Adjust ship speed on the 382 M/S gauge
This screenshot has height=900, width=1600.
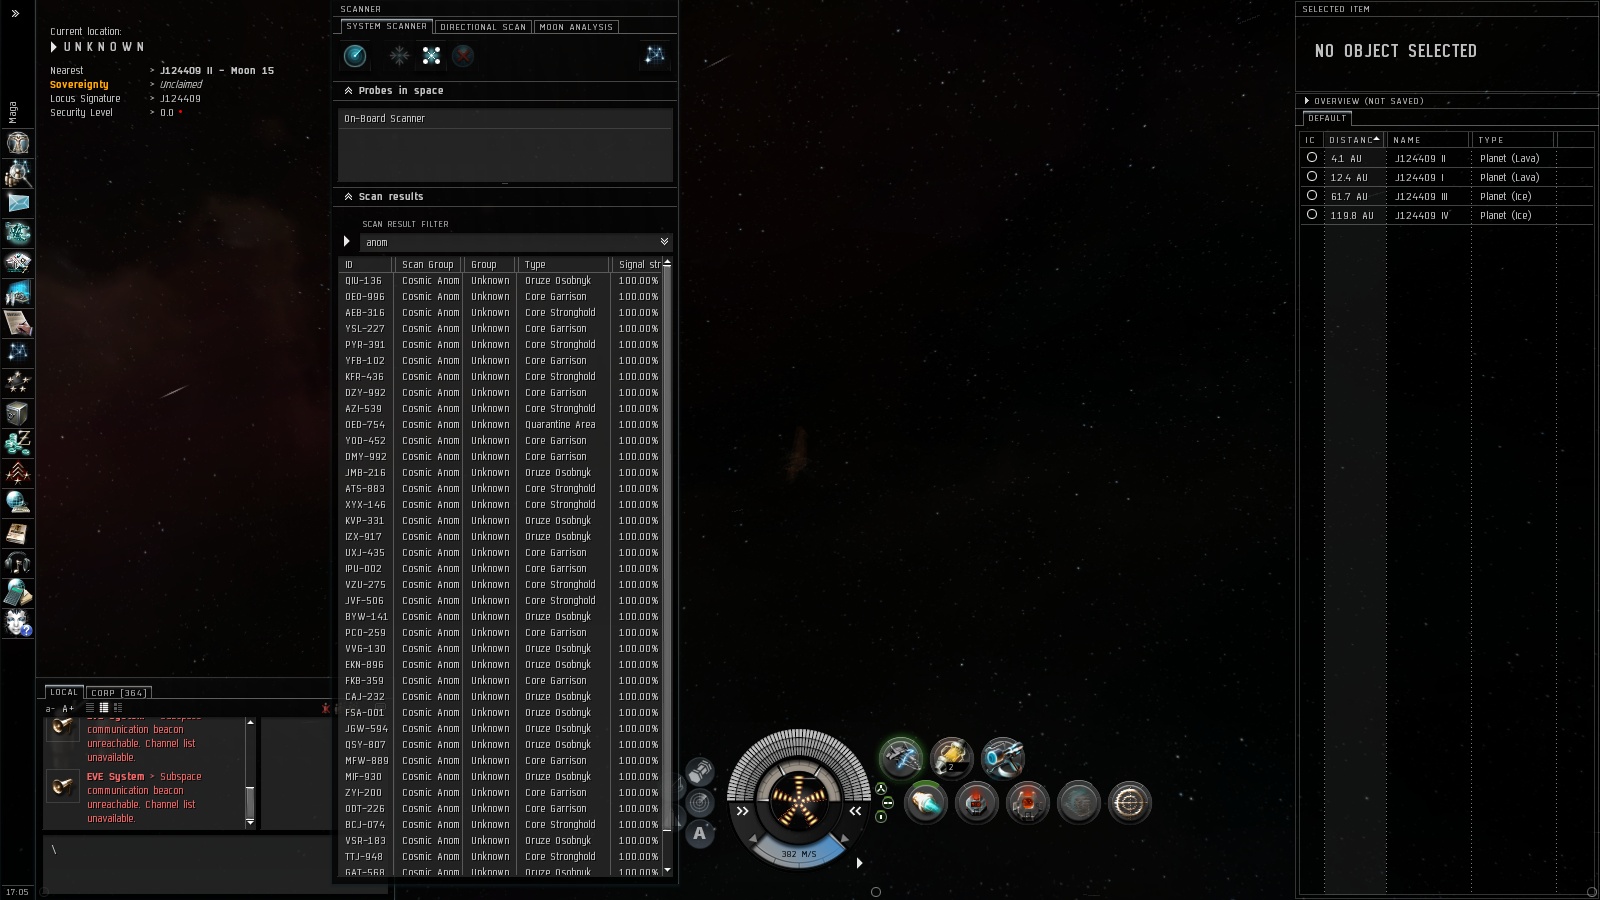pyautogui.click(x=798, y=853)
